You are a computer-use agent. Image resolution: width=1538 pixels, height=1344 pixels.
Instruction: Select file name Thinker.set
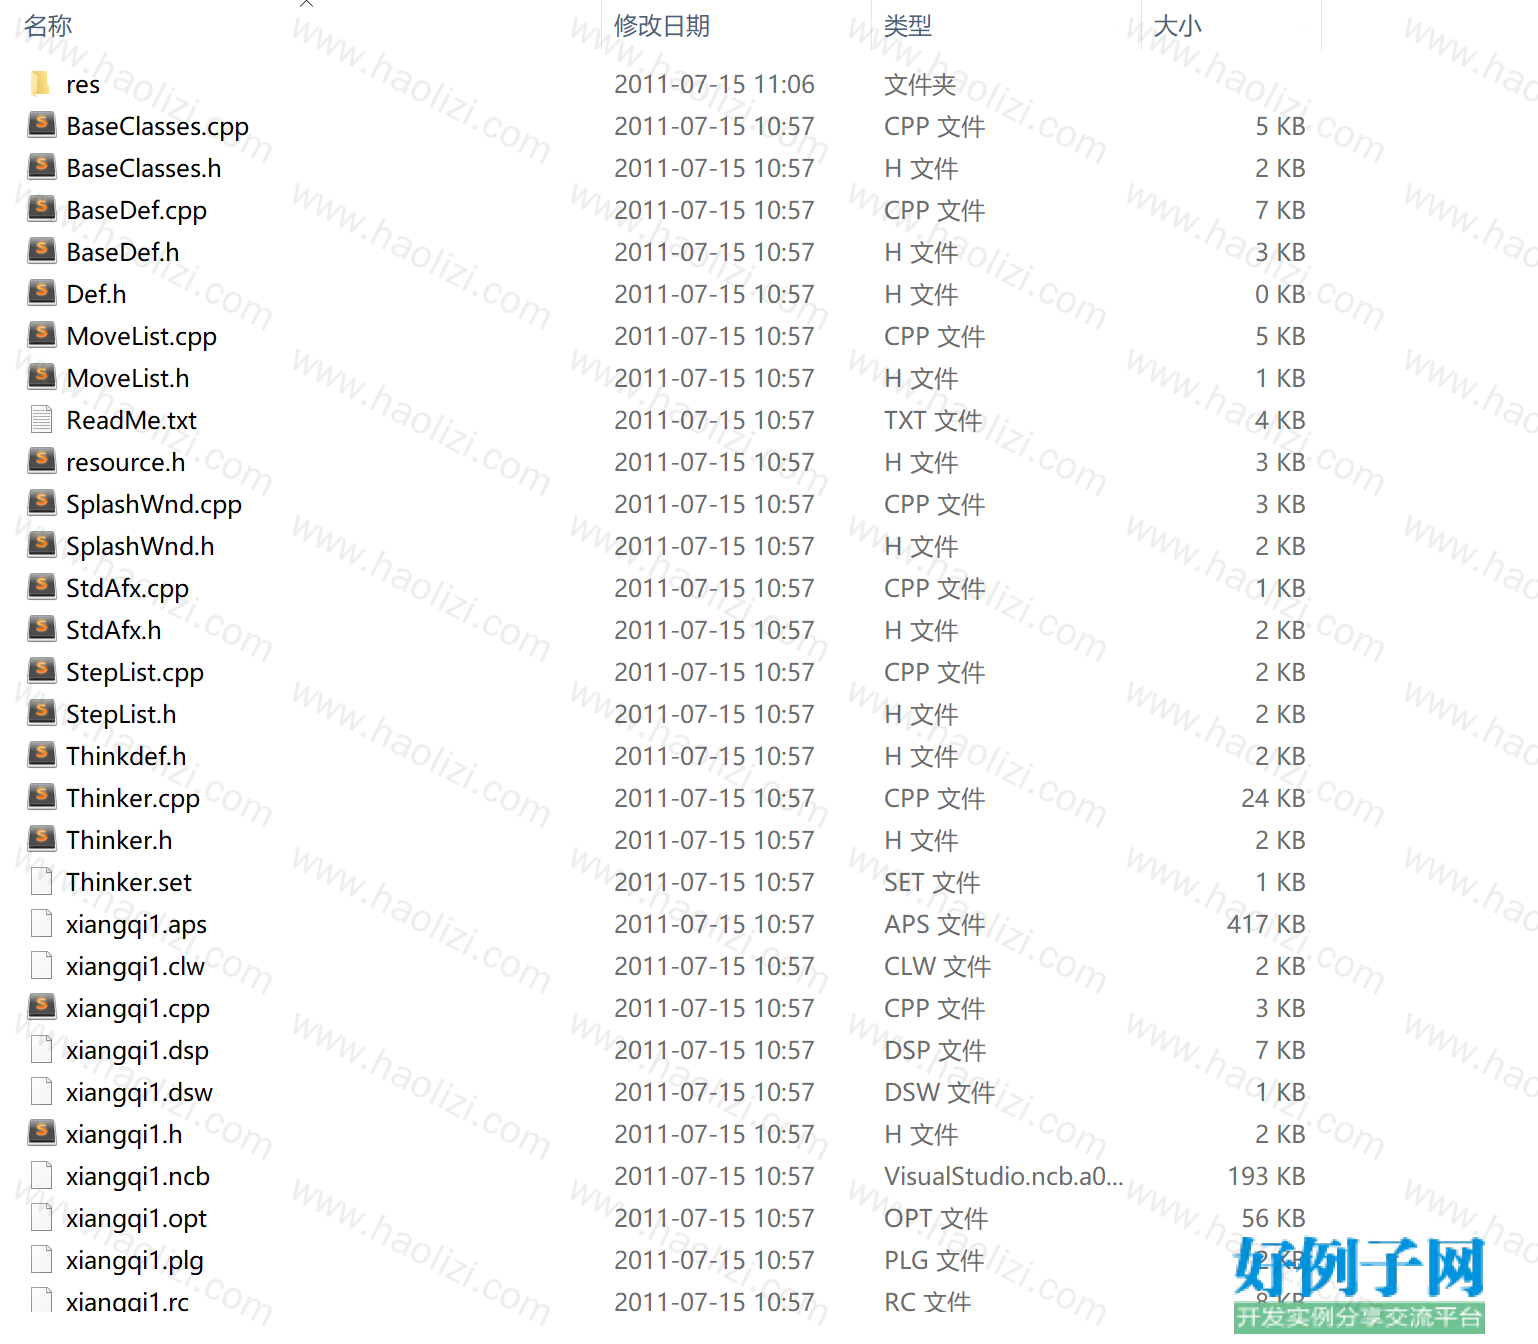pos(129,883)
